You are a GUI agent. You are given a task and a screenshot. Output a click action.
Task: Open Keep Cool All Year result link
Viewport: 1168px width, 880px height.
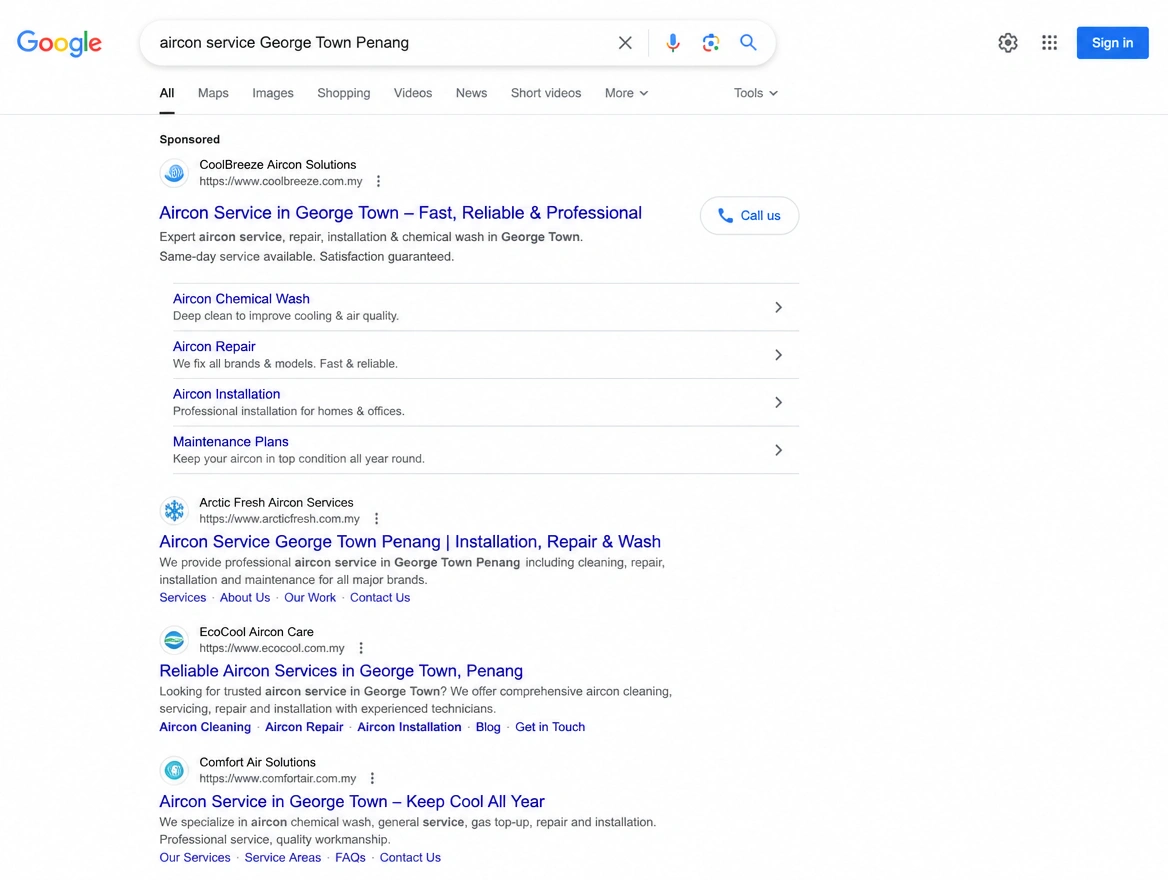coord(352,802)
